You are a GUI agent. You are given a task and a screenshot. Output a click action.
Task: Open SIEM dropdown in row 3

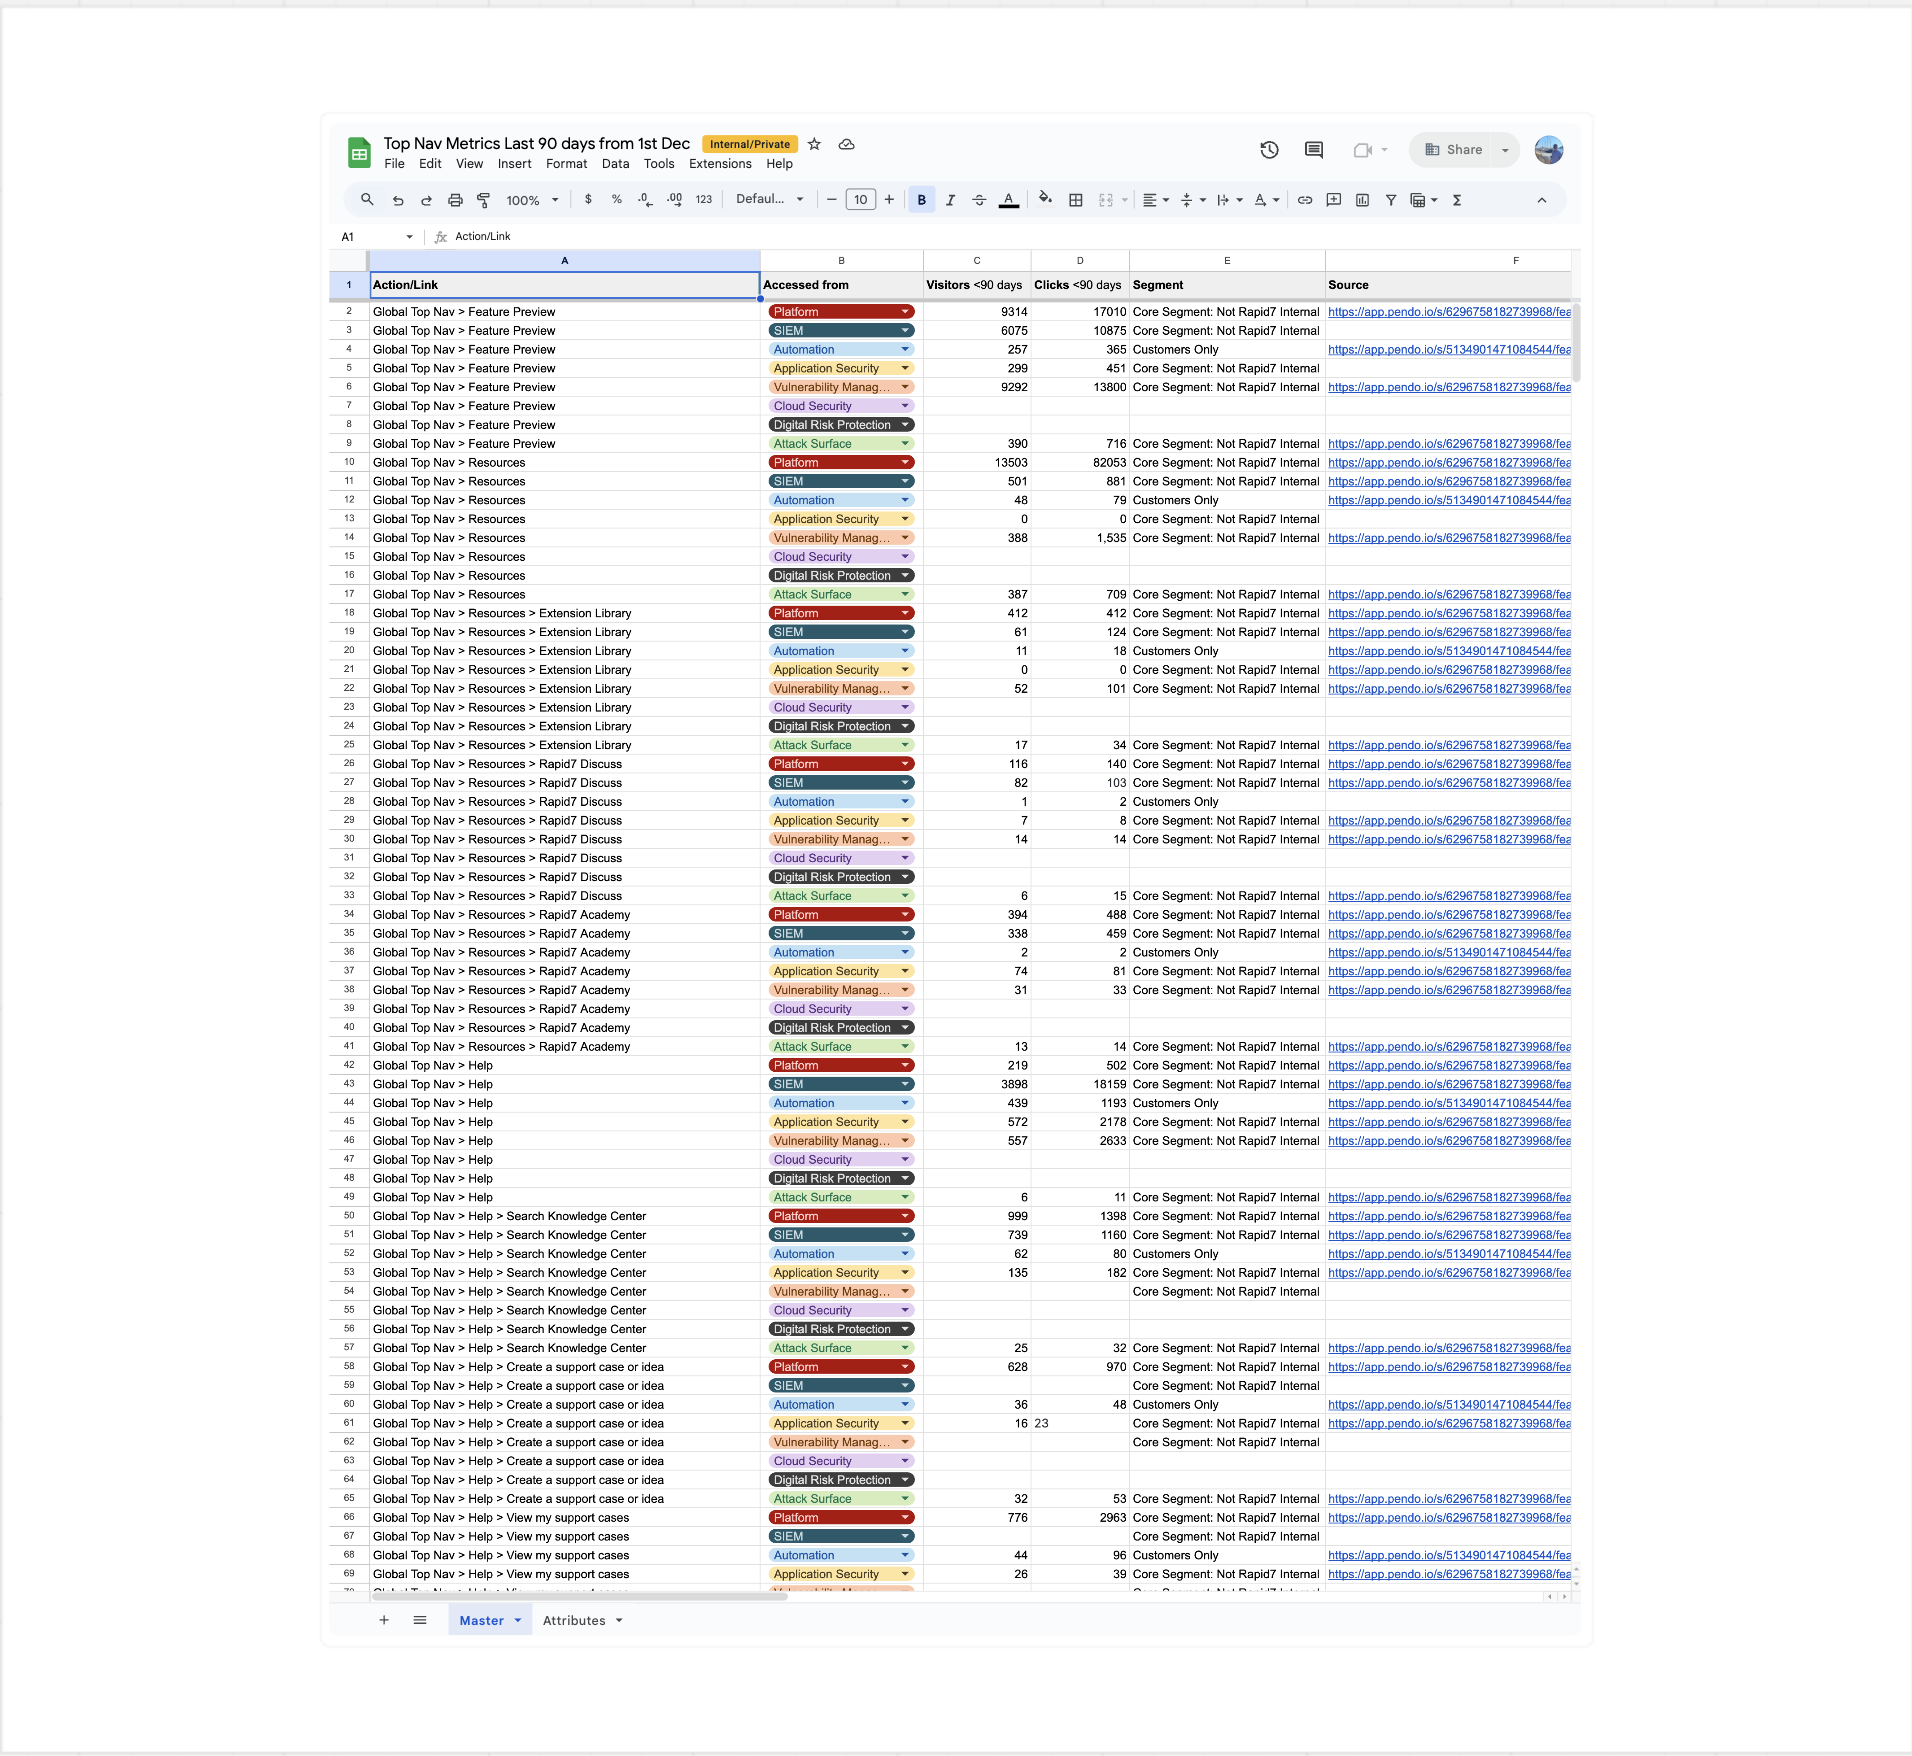(905, 331)
